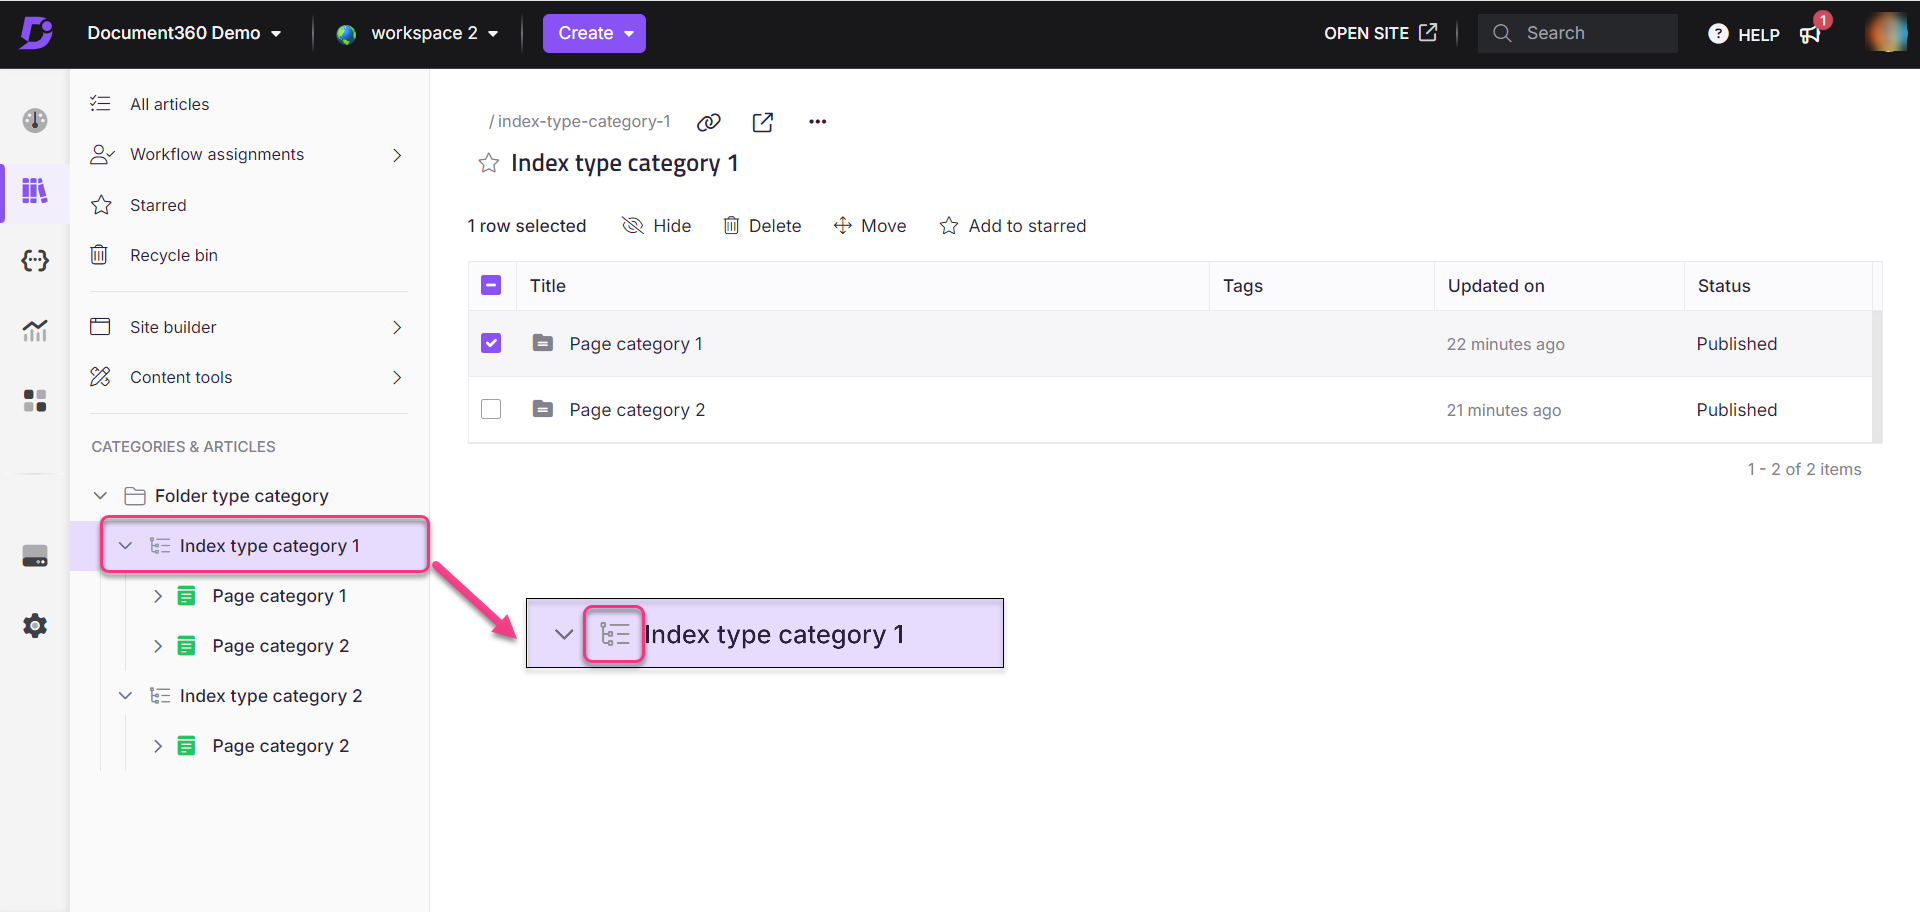Click the HELP button label
1920x912 pixels.
tap(1759, 35)
